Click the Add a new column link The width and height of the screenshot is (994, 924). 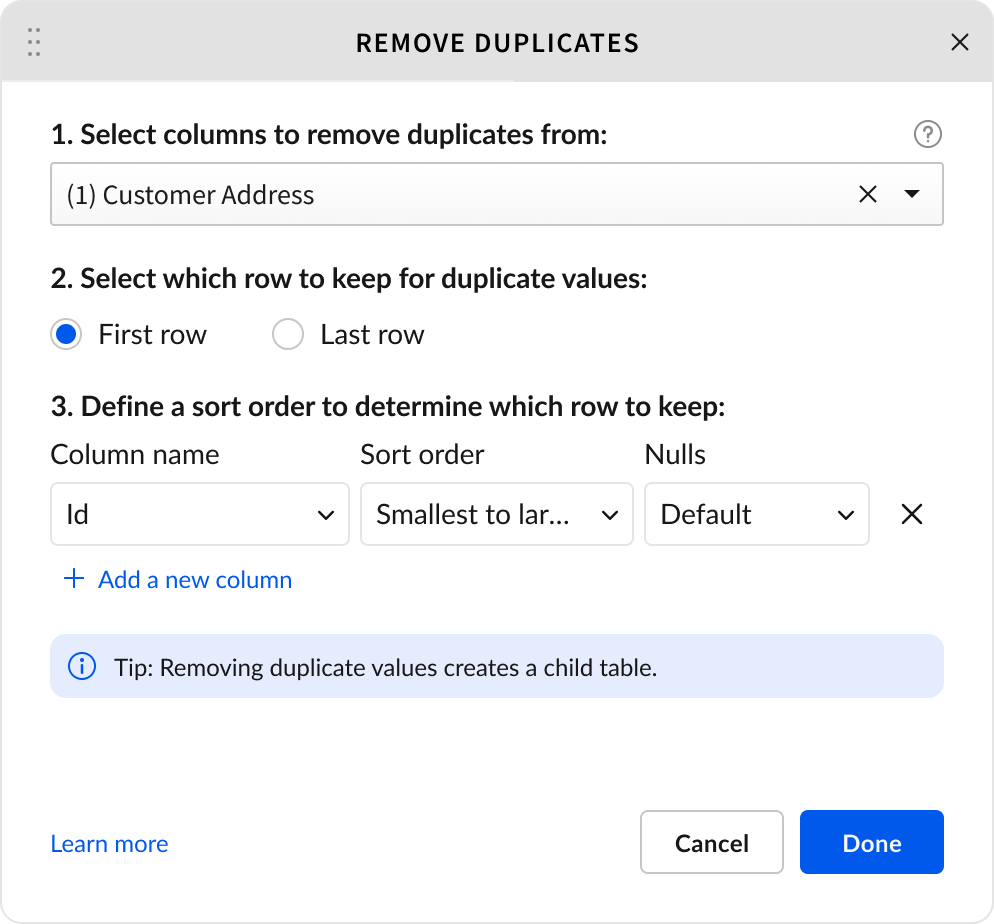(178, 580)
